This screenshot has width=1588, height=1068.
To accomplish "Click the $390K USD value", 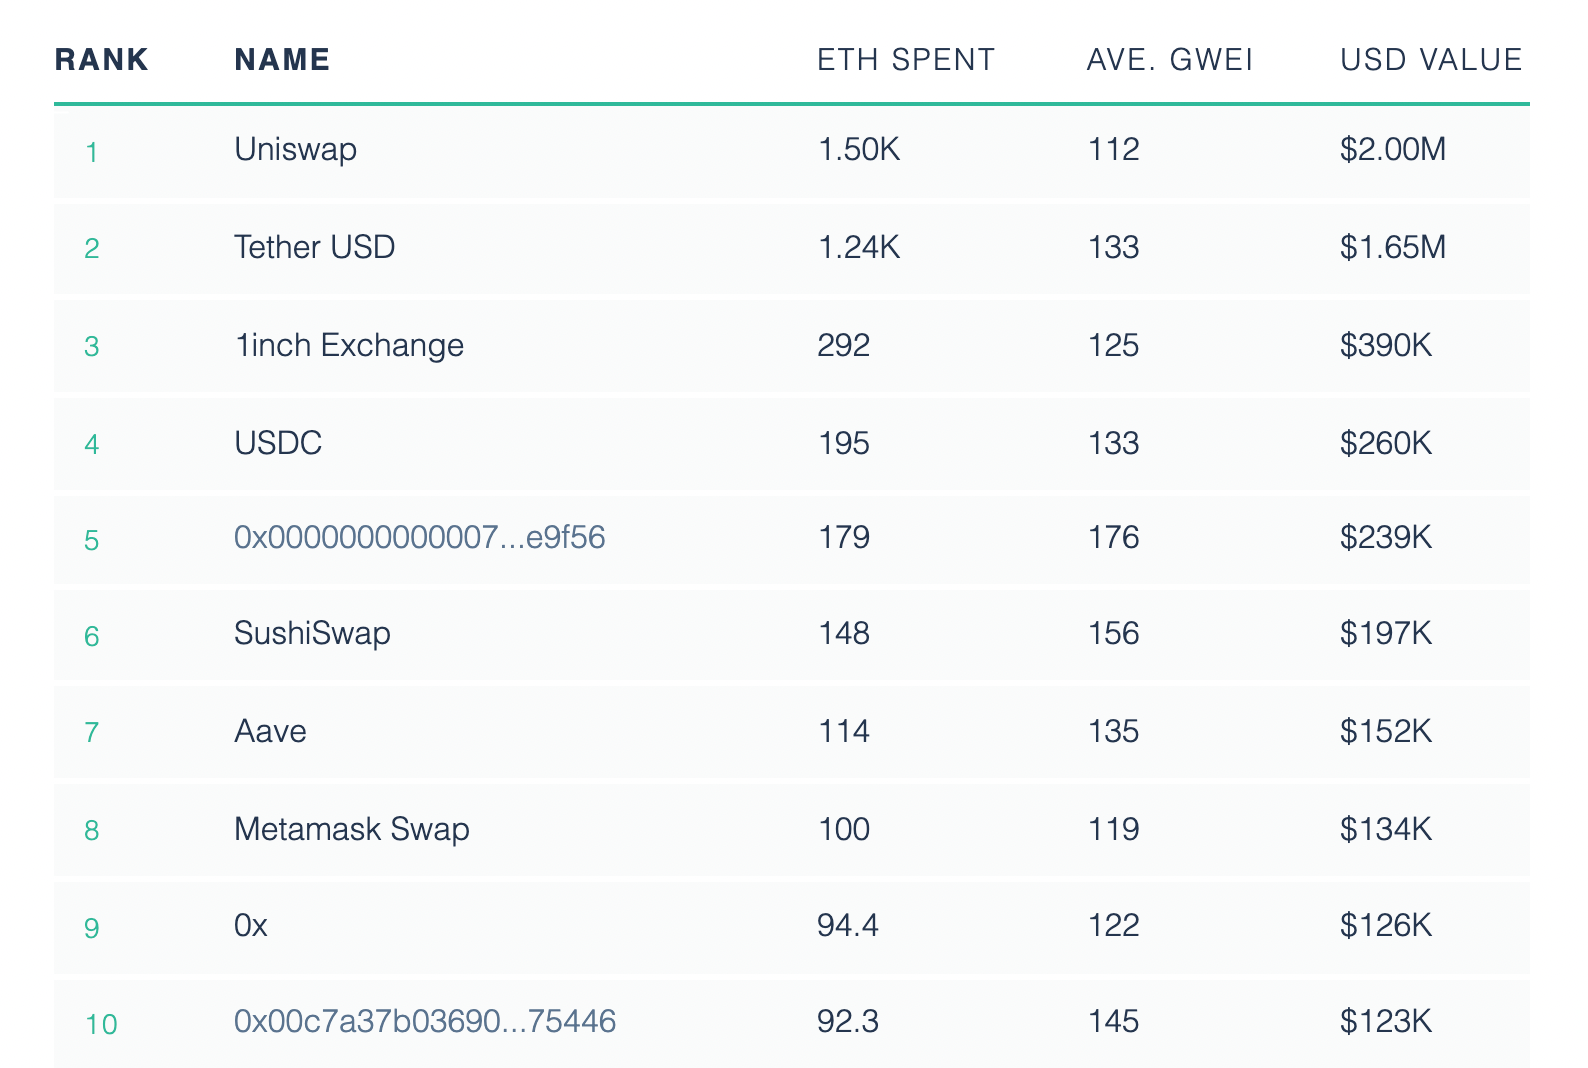I will coord(1387,345).
